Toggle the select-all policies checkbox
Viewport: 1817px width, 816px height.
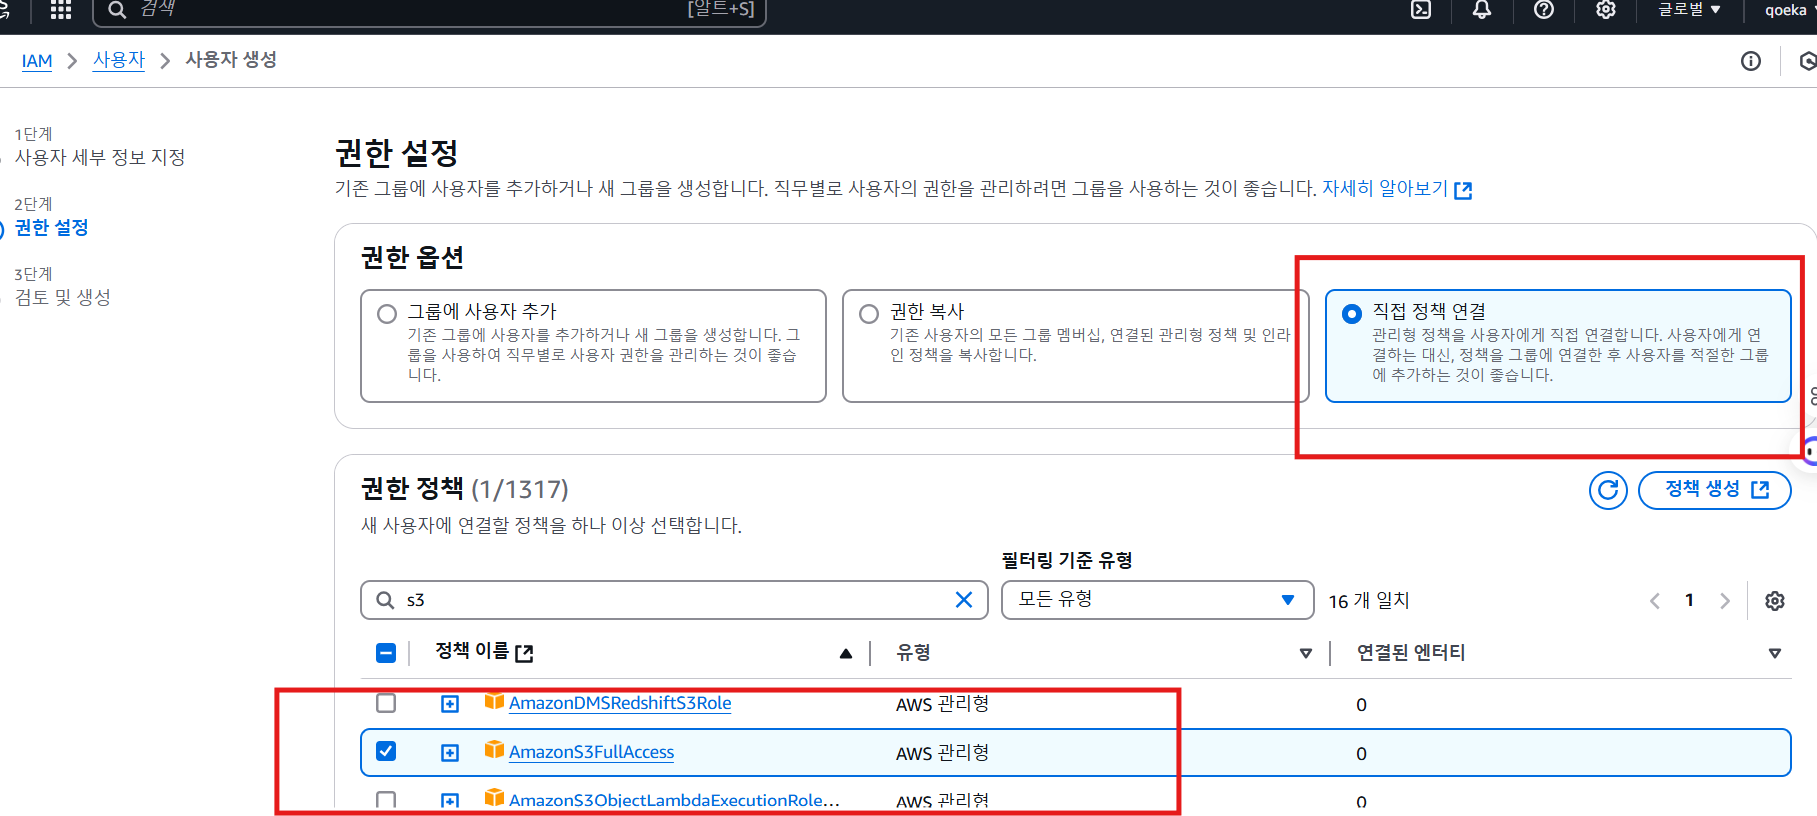click(x=386, y=653)
